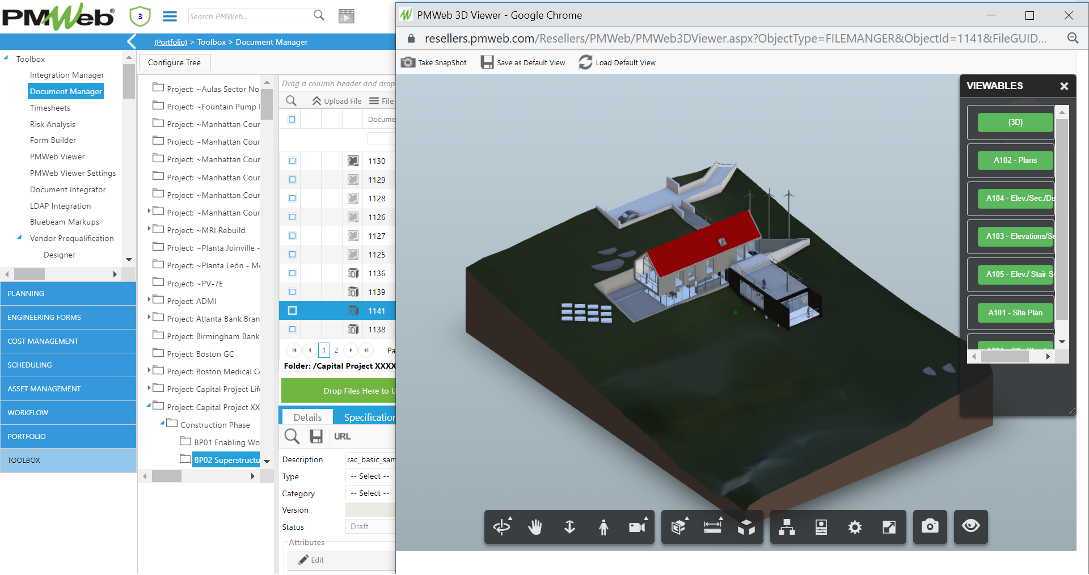
Task: Select Risk Analysis in Toolbox tree
Action: click(x=53, y=124)
